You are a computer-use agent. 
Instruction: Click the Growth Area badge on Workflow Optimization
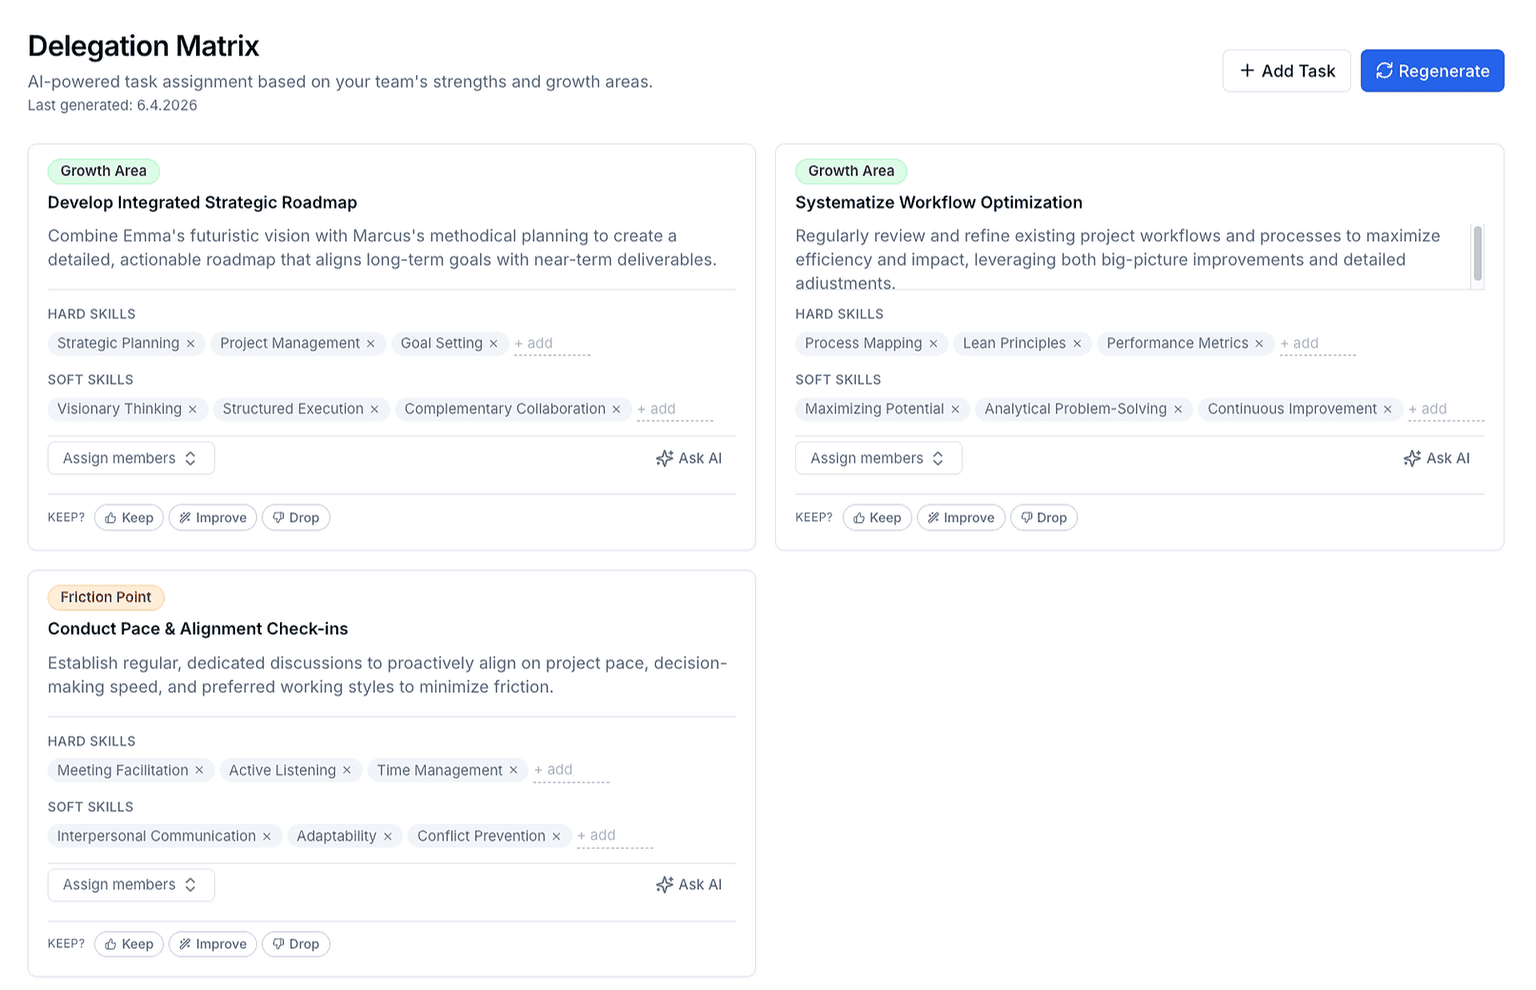[851, 171]
